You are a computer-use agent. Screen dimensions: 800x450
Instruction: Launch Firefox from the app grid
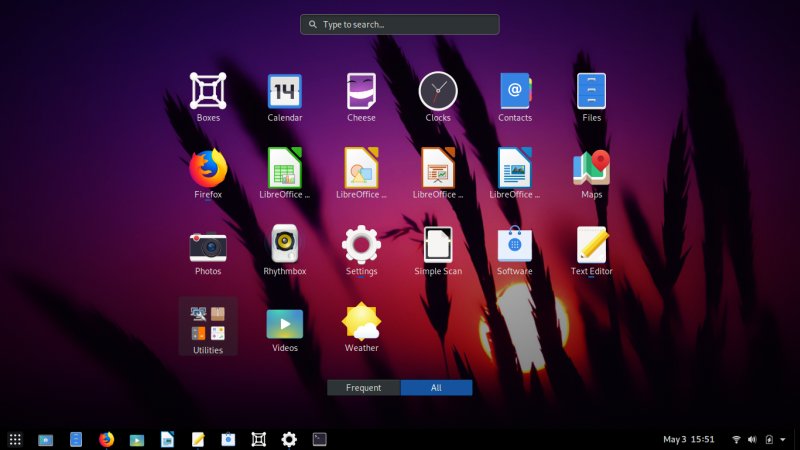click(x=208, y=173)
